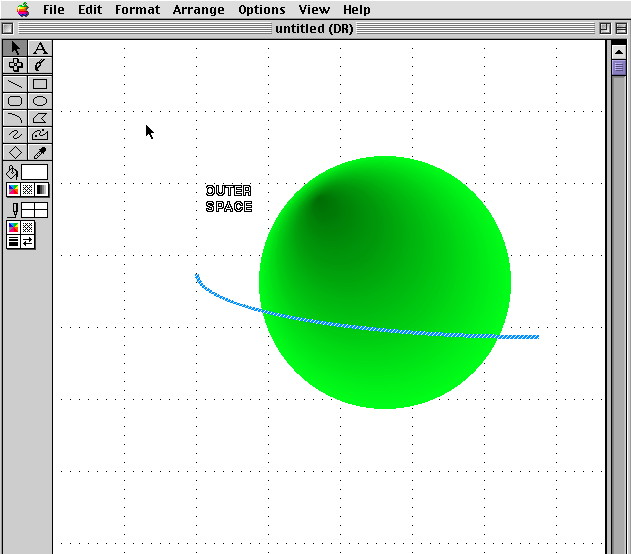This screenshot has width=631, height=554.
Task: Select the Rounded Rectangle tool
Action: coord(15,101)
